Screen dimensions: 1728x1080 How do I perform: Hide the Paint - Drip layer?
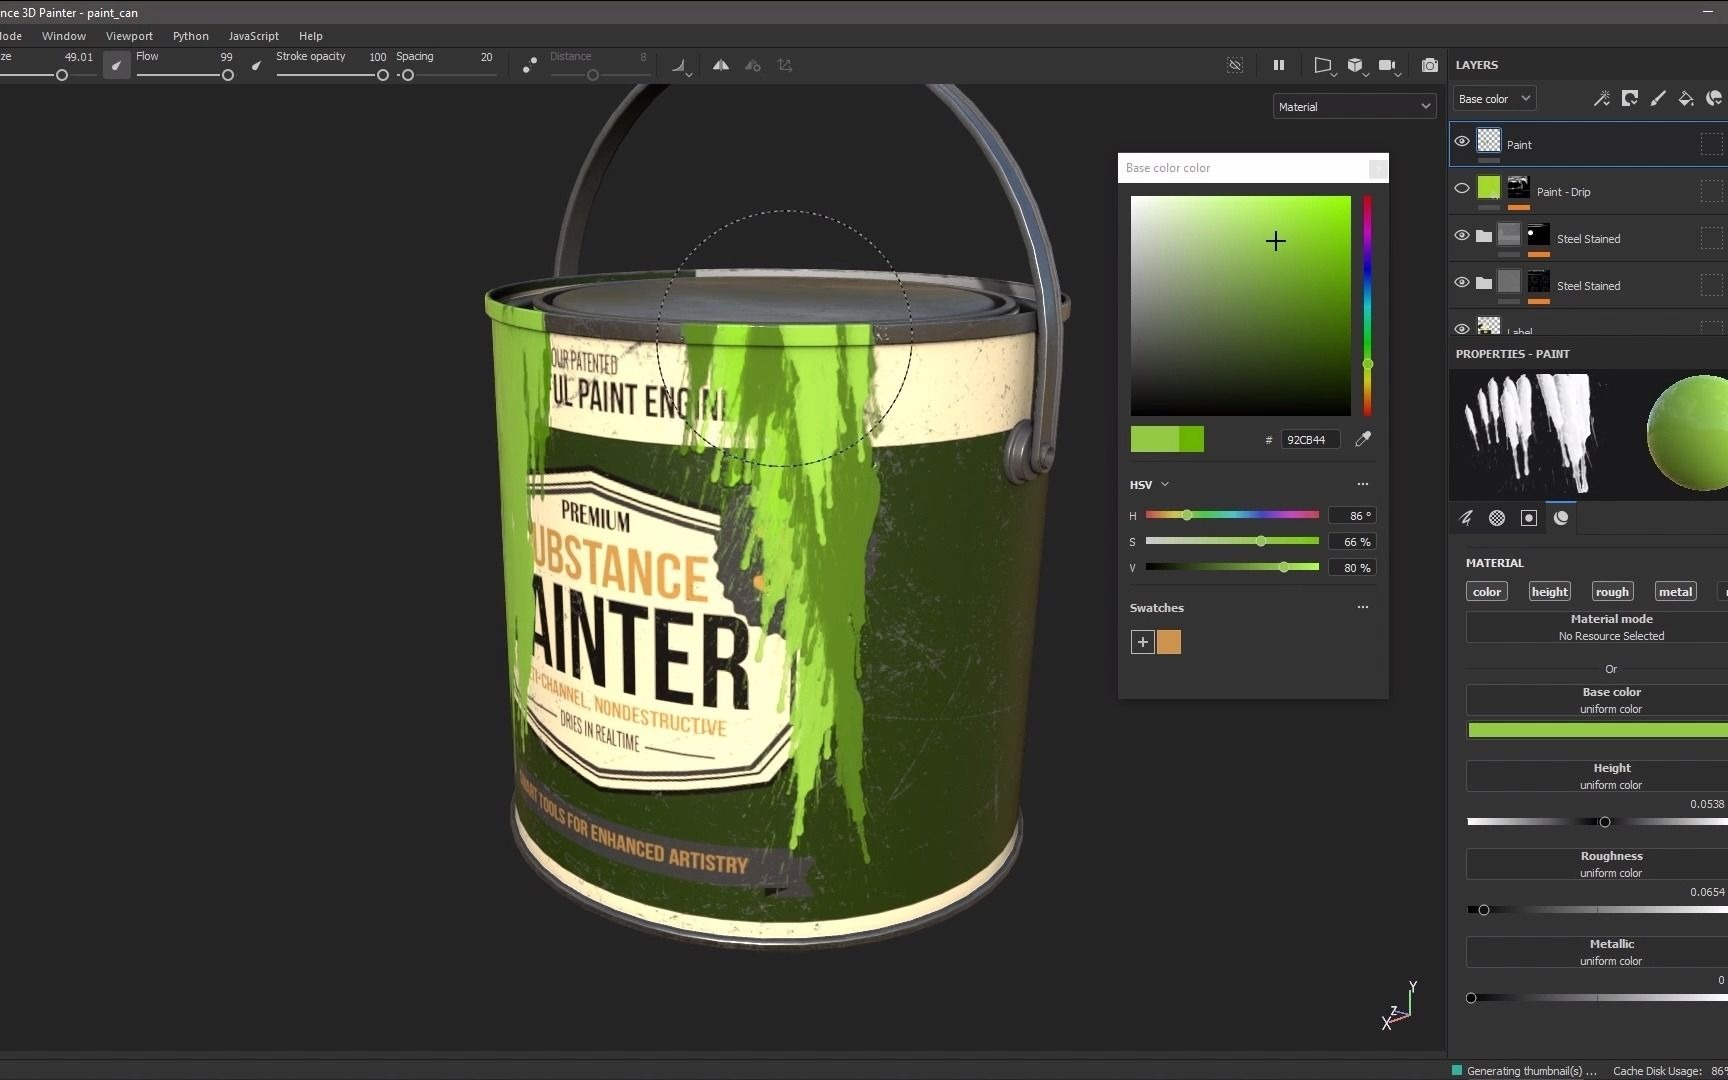click(1461, 188)
